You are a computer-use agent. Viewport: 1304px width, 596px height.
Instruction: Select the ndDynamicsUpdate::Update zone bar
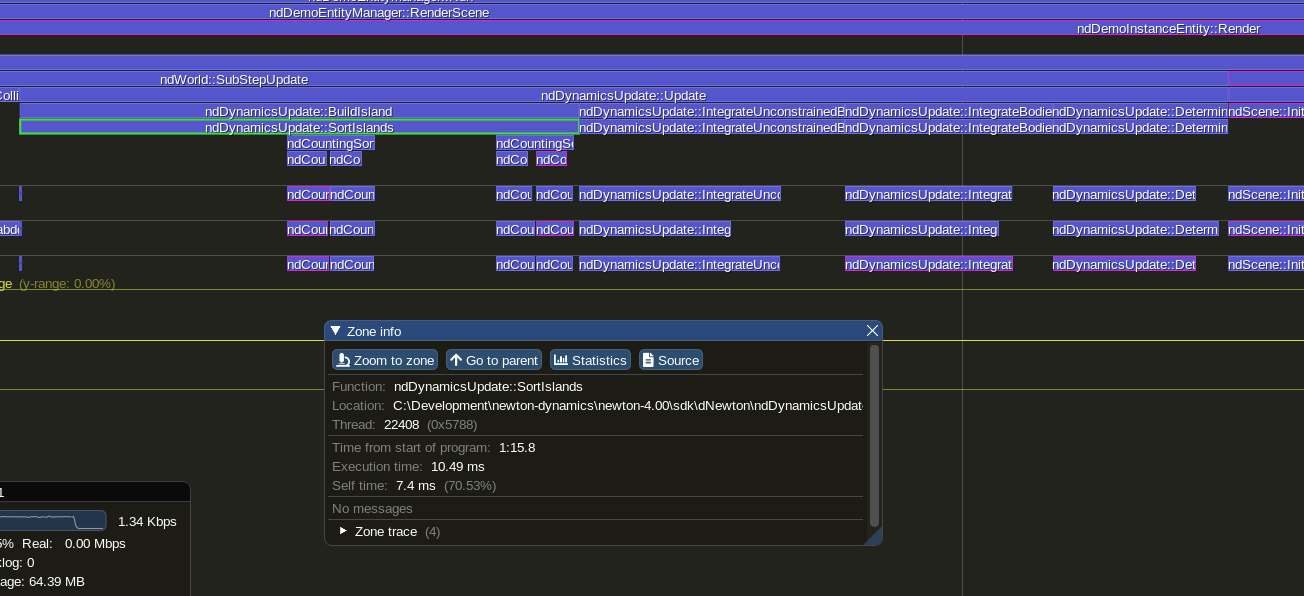coord(623,95)
